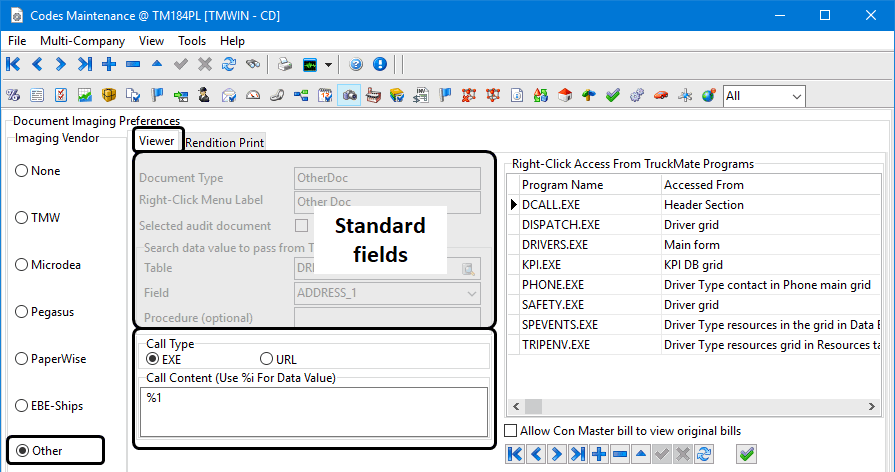Screen dimensions: 895x472
Task: Switch to the Rendition Print tab
Action: (225, 142)
